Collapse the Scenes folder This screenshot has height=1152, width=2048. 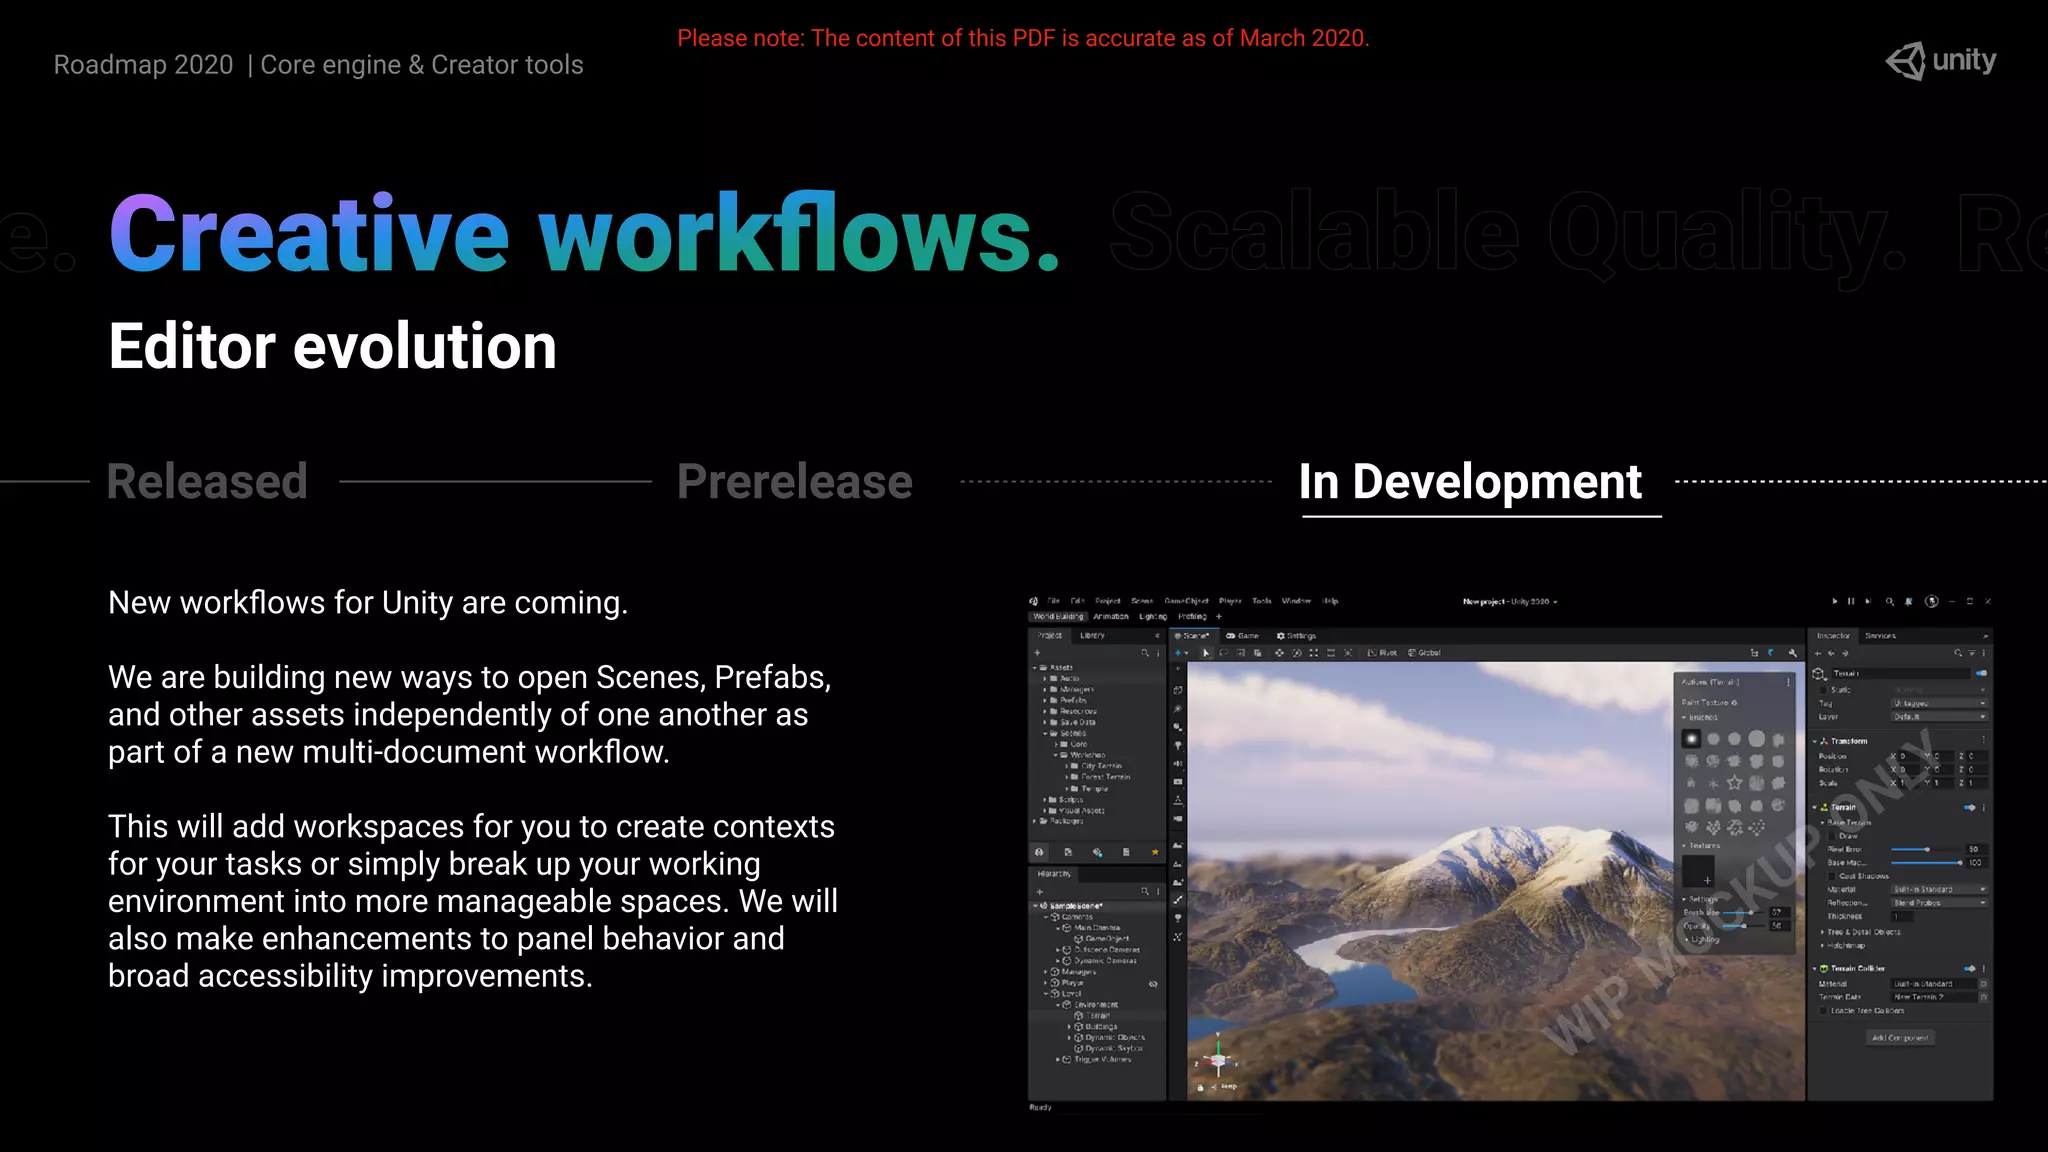pos(1045,733)
